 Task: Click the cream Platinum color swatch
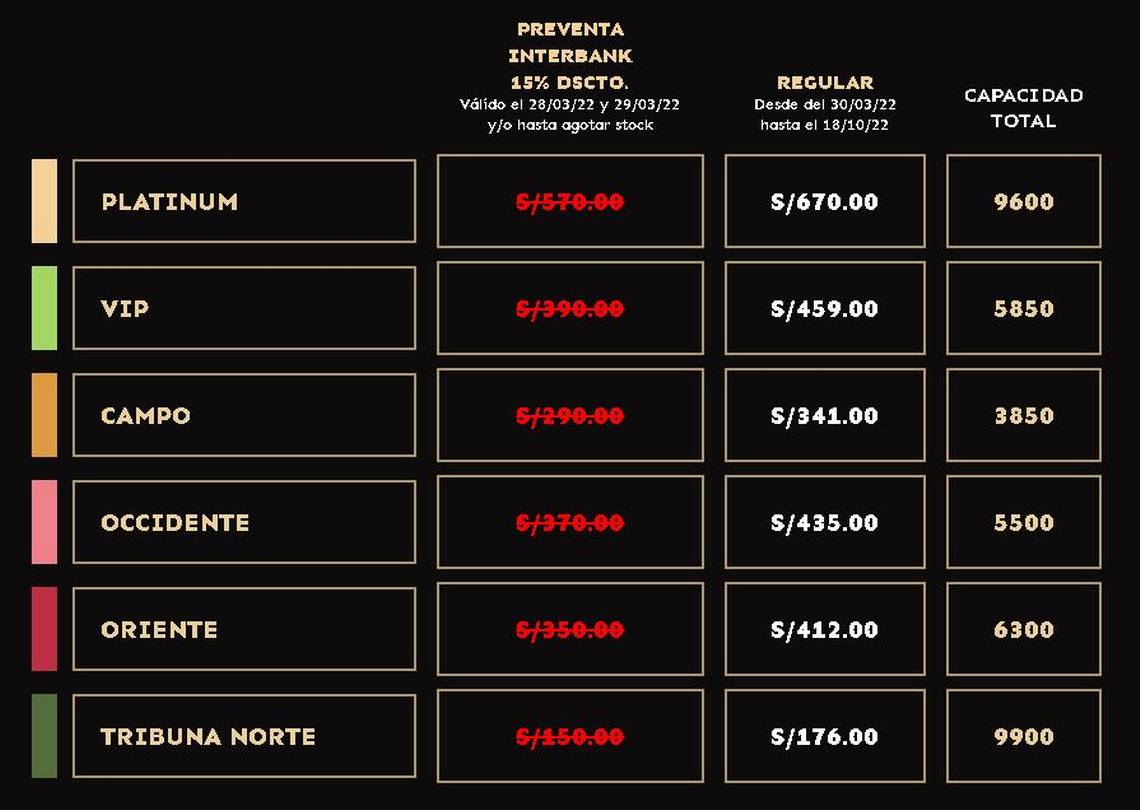pyautogui.click(x=44, y=201)
